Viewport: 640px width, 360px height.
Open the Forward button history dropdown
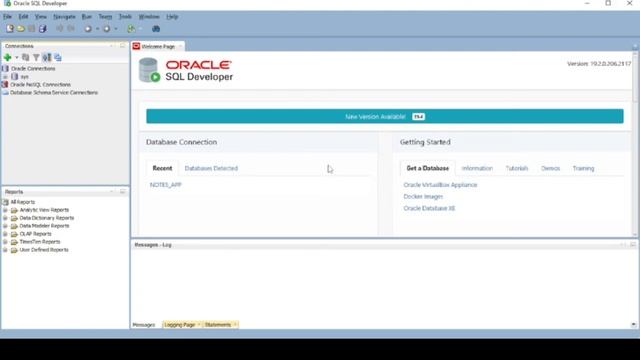[116, 29]
